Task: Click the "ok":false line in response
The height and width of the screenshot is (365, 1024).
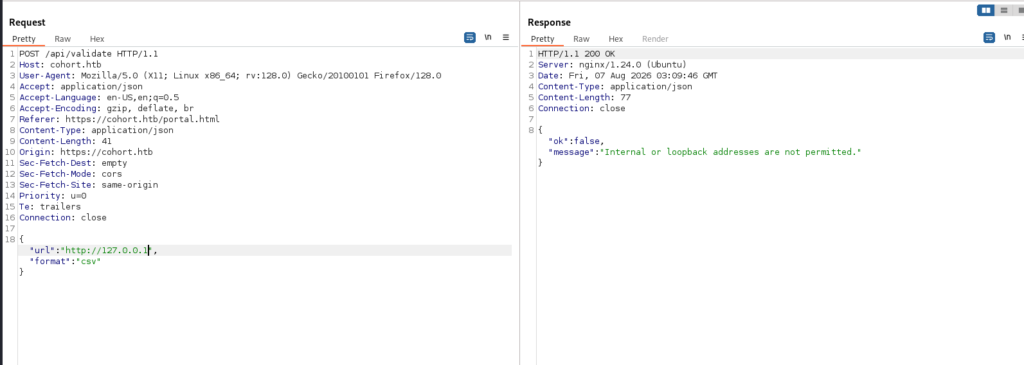Action: pyautogui.click(x=577, y=141)
